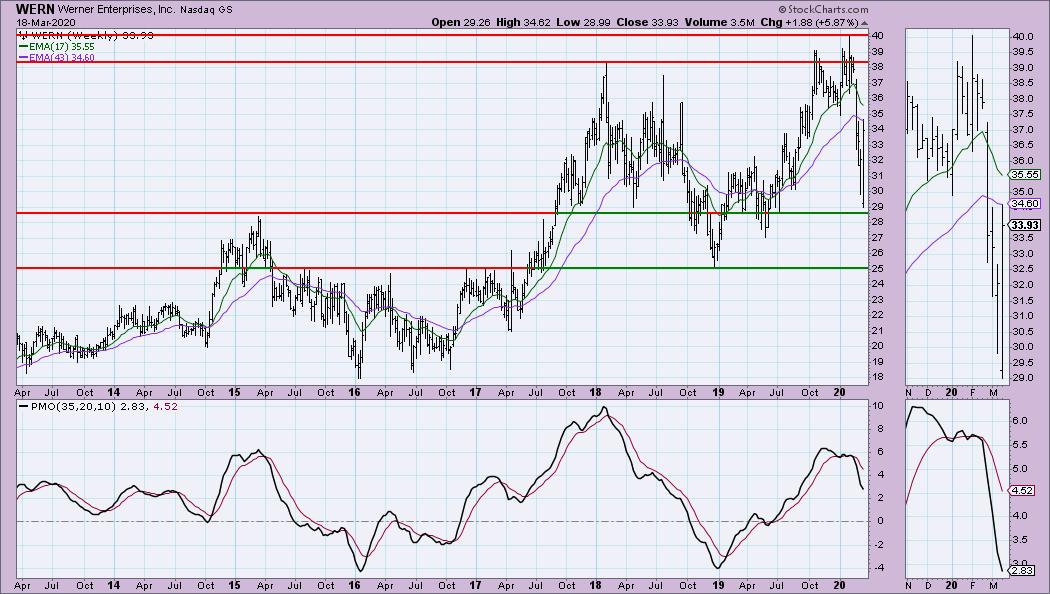Click the up-triangle icon after the Chg percentage
Image resolution: width=1050 pixels, height=594 pixels.
[x=864, y=23]
